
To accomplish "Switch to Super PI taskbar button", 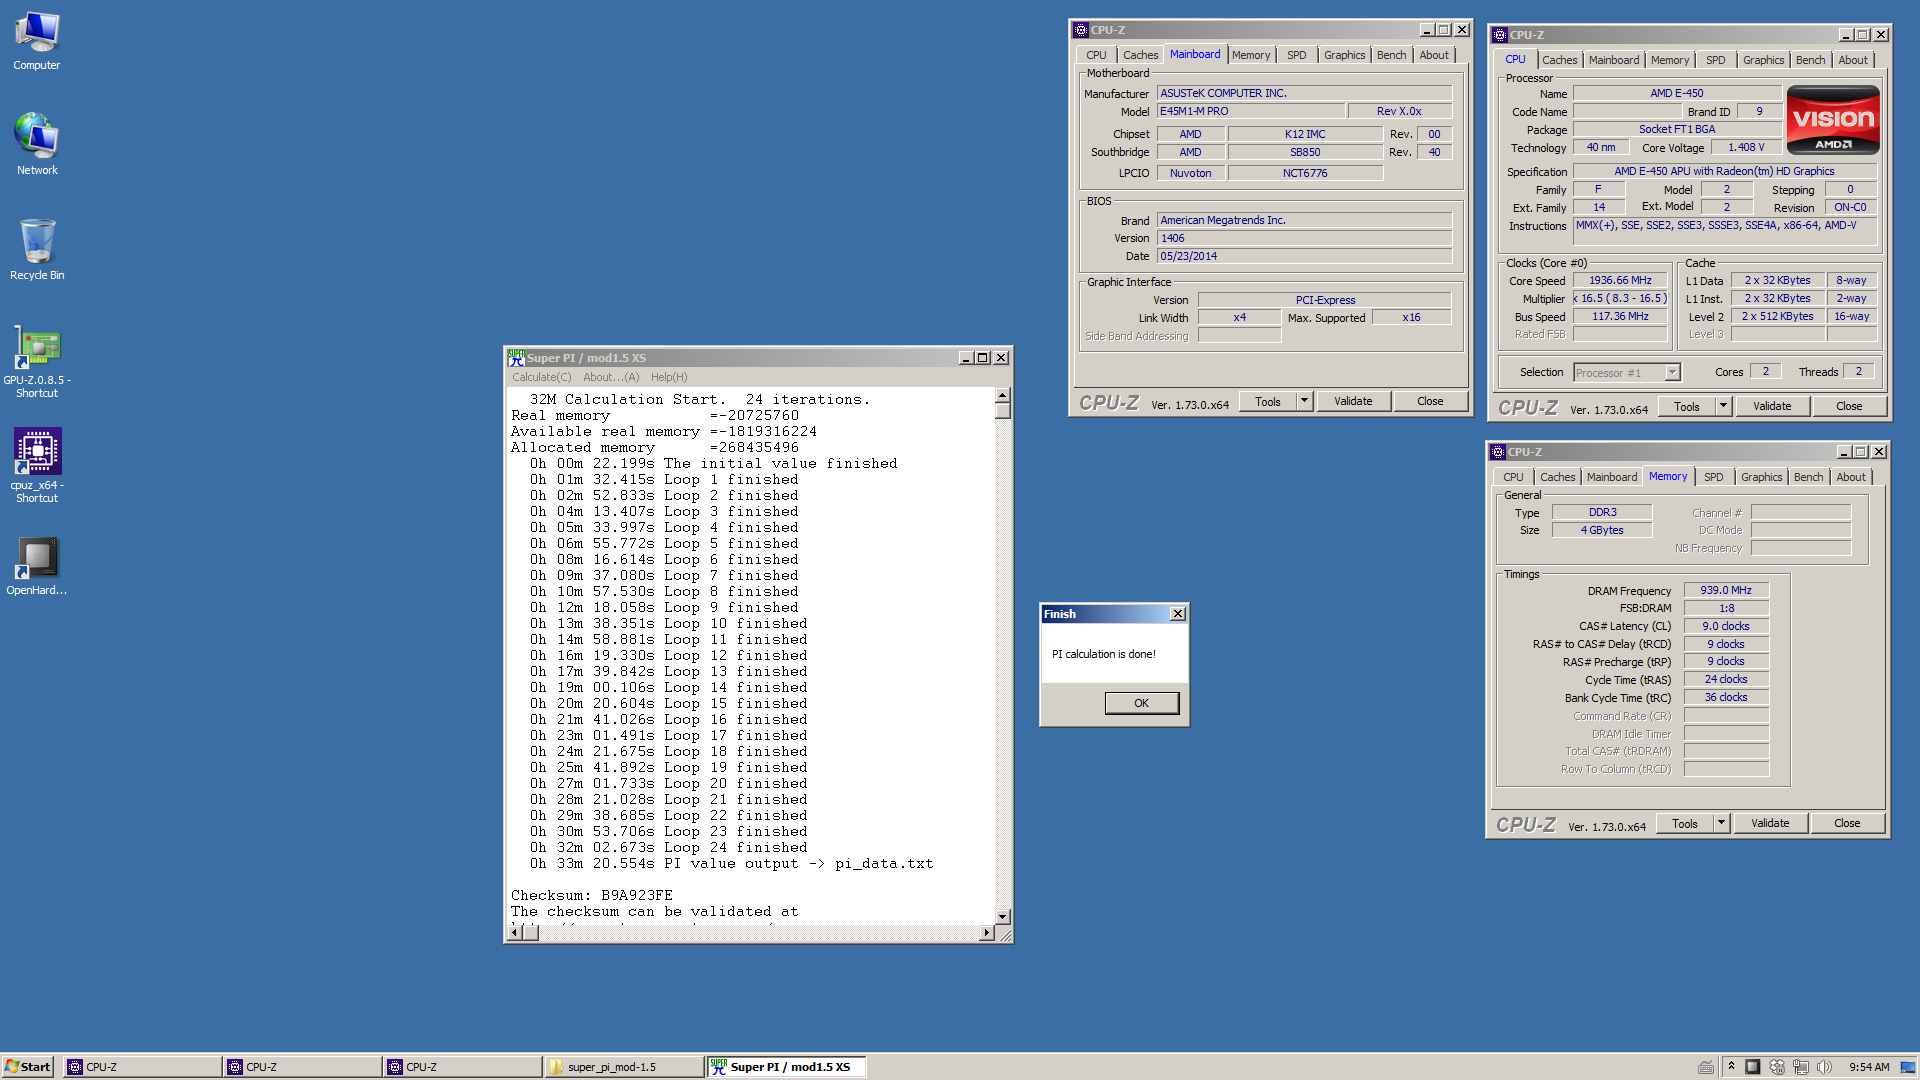I will point(785,1067).
